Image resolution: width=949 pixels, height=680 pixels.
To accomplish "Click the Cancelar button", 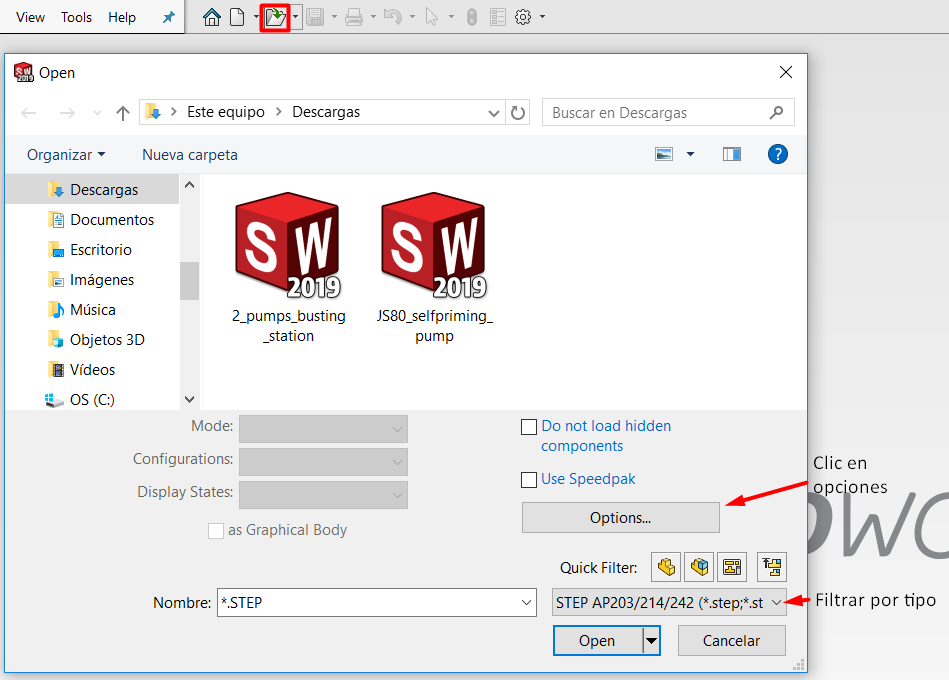I will point(732,641).
